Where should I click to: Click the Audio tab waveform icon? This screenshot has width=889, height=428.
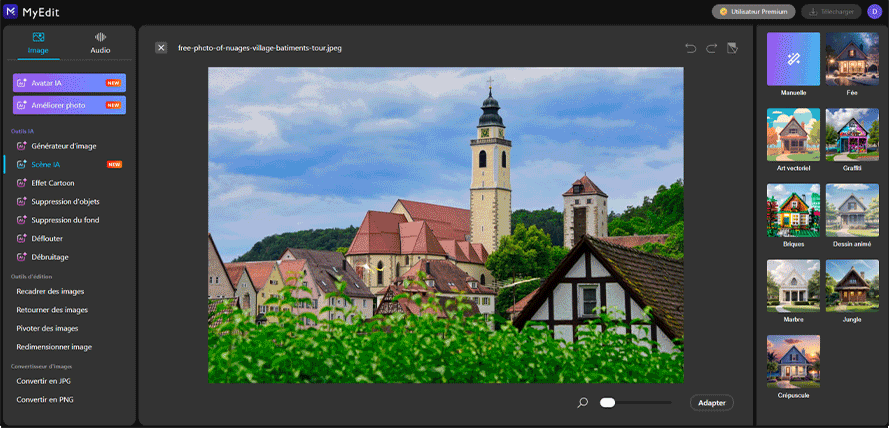pos(100,37)
